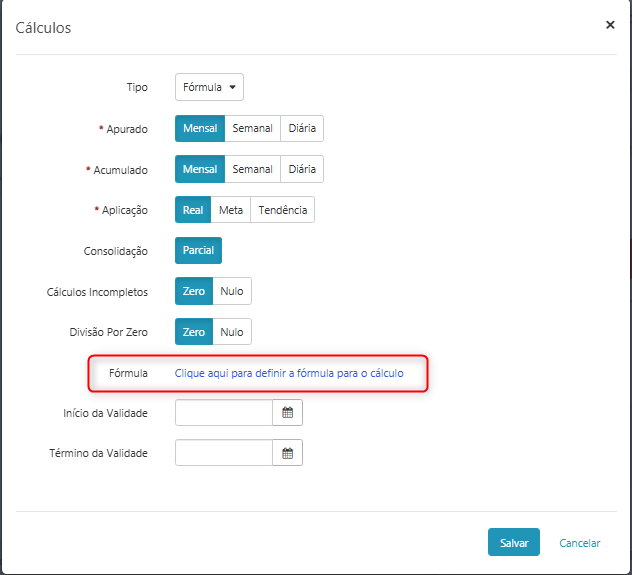Set Cálculos Incompletos to Nulo
Screen dimensions: 632x575
232,291
